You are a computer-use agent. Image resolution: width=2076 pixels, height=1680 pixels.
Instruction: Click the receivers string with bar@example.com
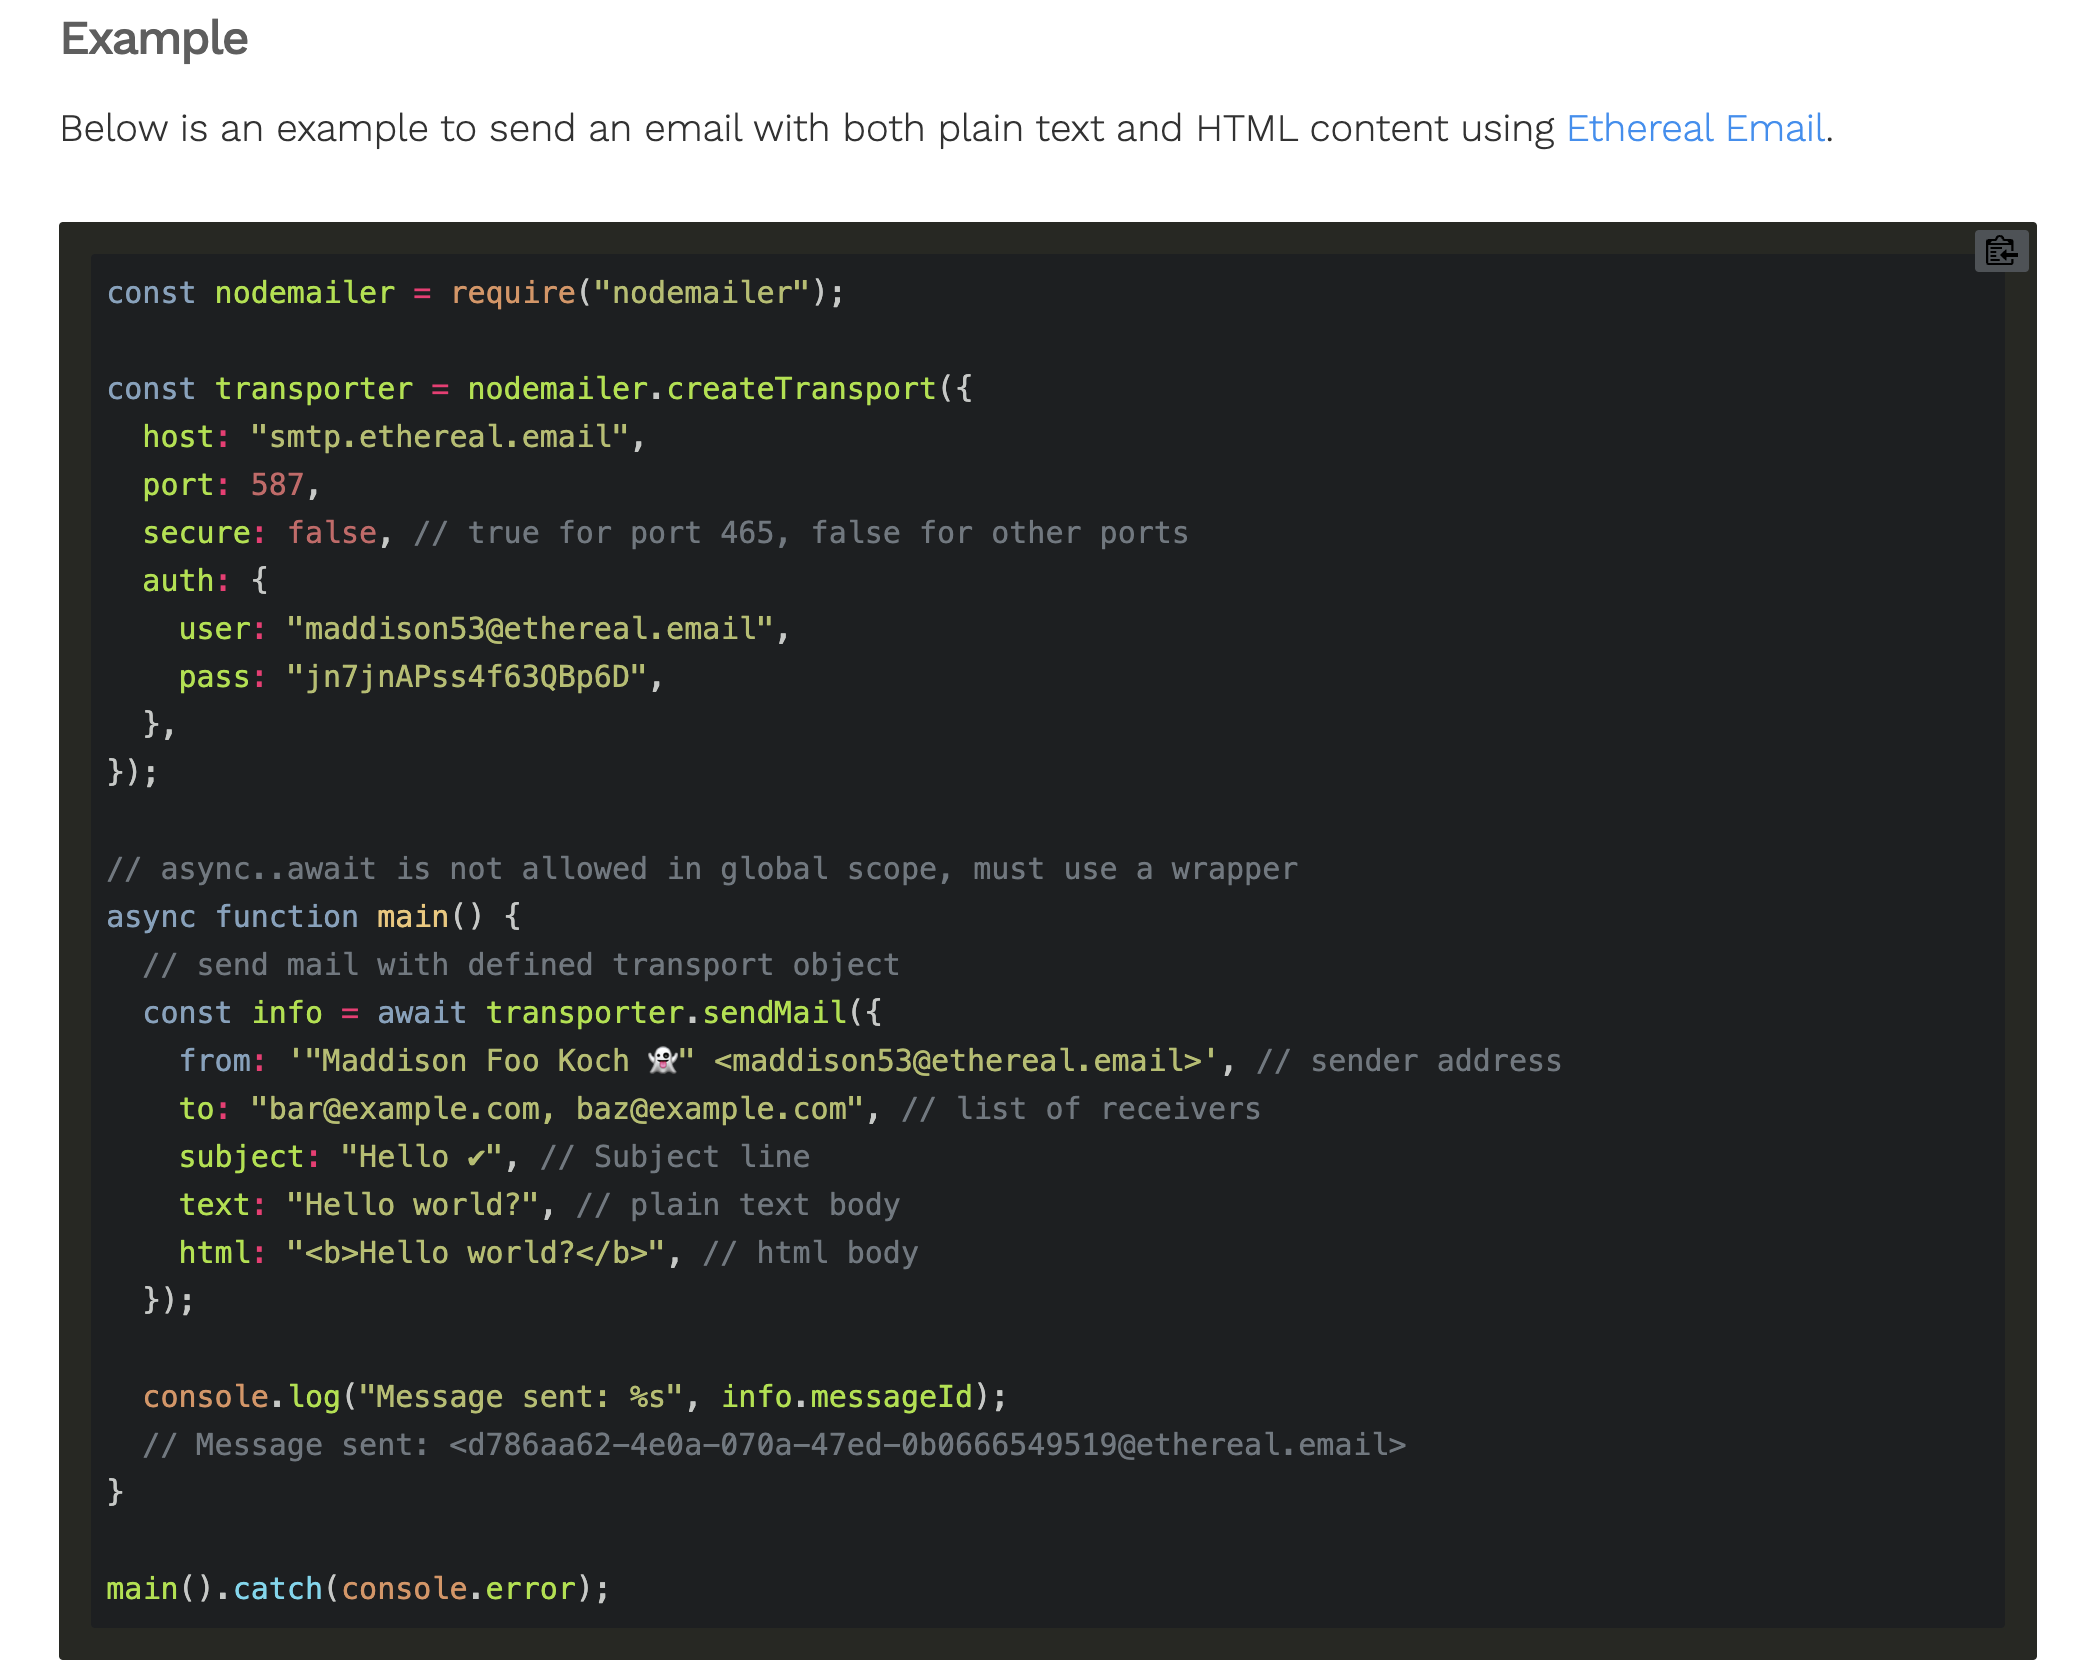coord(556,1109)
